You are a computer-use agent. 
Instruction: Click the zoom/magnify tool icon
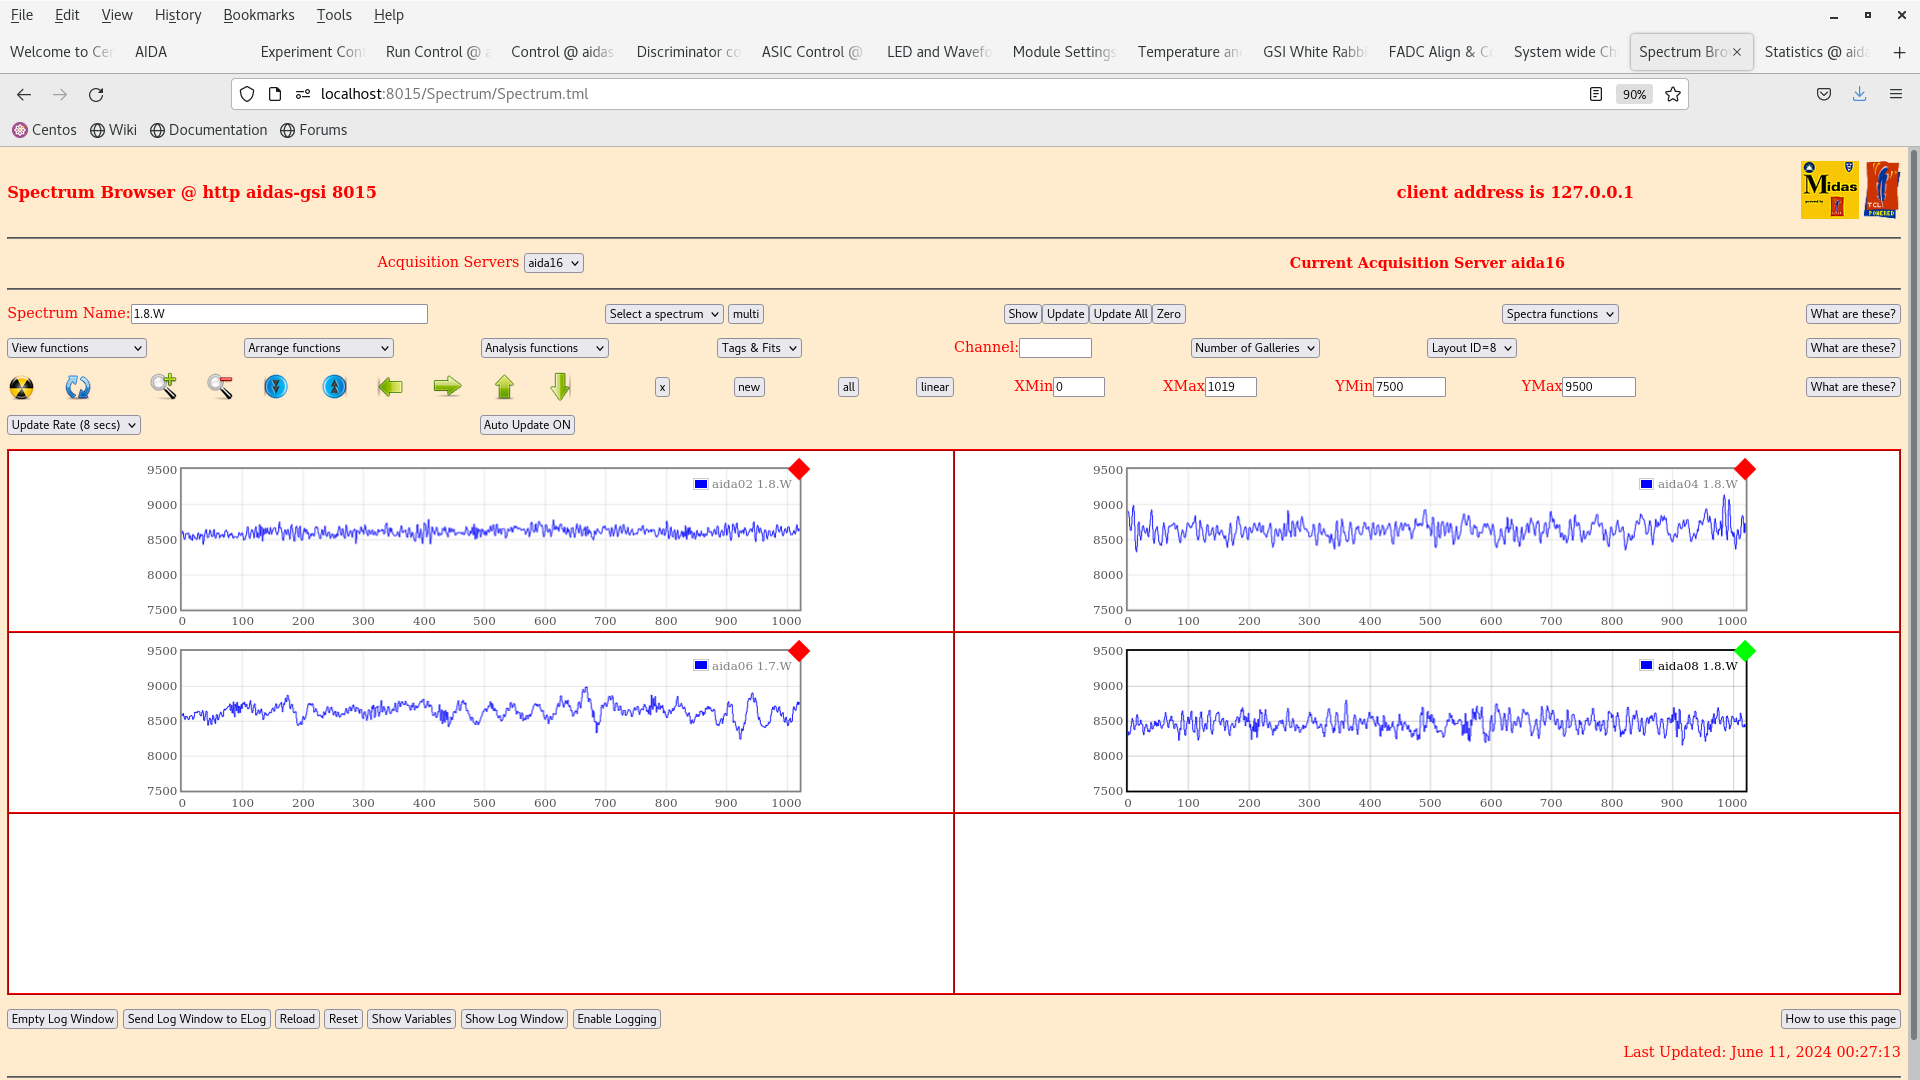[x=164, y=386]
